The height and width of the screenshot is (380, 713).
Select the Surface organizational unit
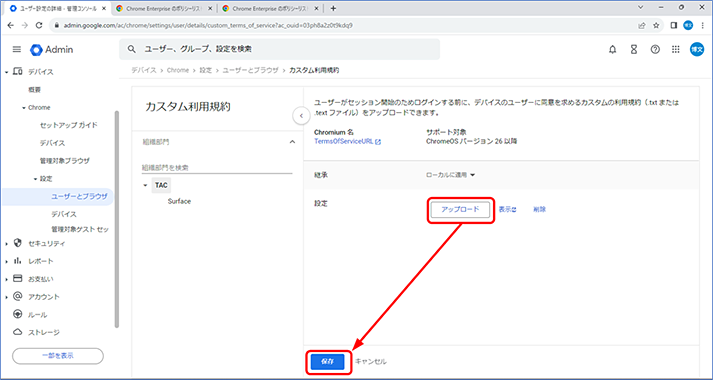pyautogui.click(x=179, y=201)
